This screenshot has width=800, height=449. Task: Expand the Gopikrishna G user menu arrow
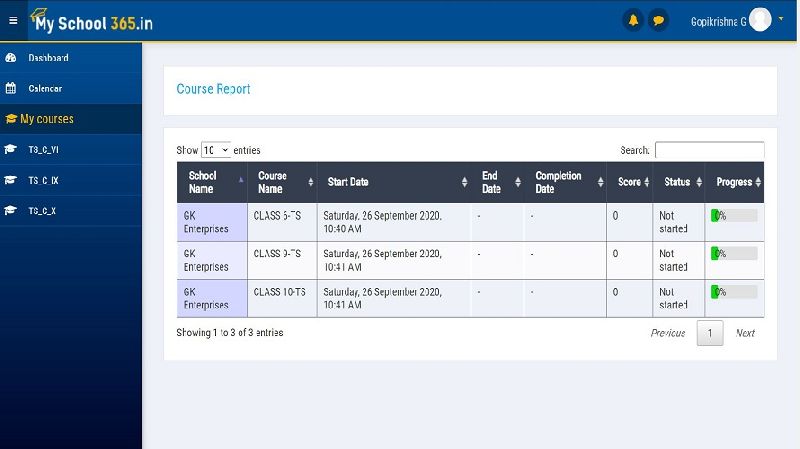click(781, 19)
